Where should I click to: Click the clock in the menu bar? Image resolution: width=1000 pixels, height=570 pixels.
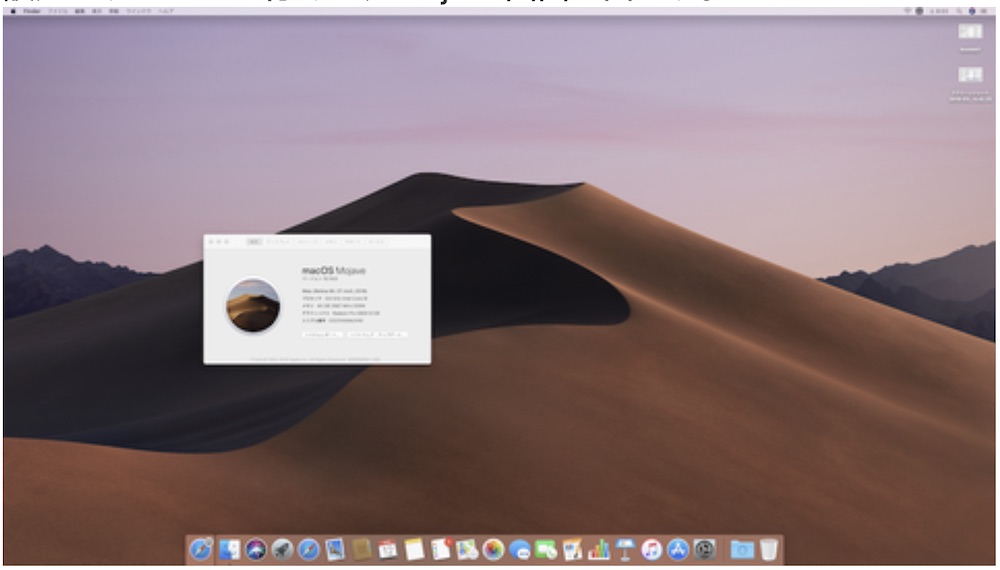pos(939,11)
